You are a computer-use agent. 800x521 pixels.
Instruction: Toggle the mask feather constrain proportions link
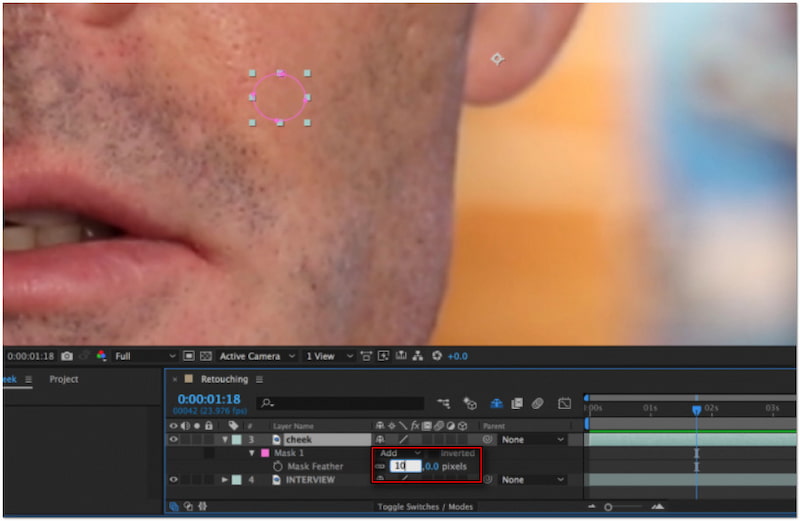[x=380, y=467]
